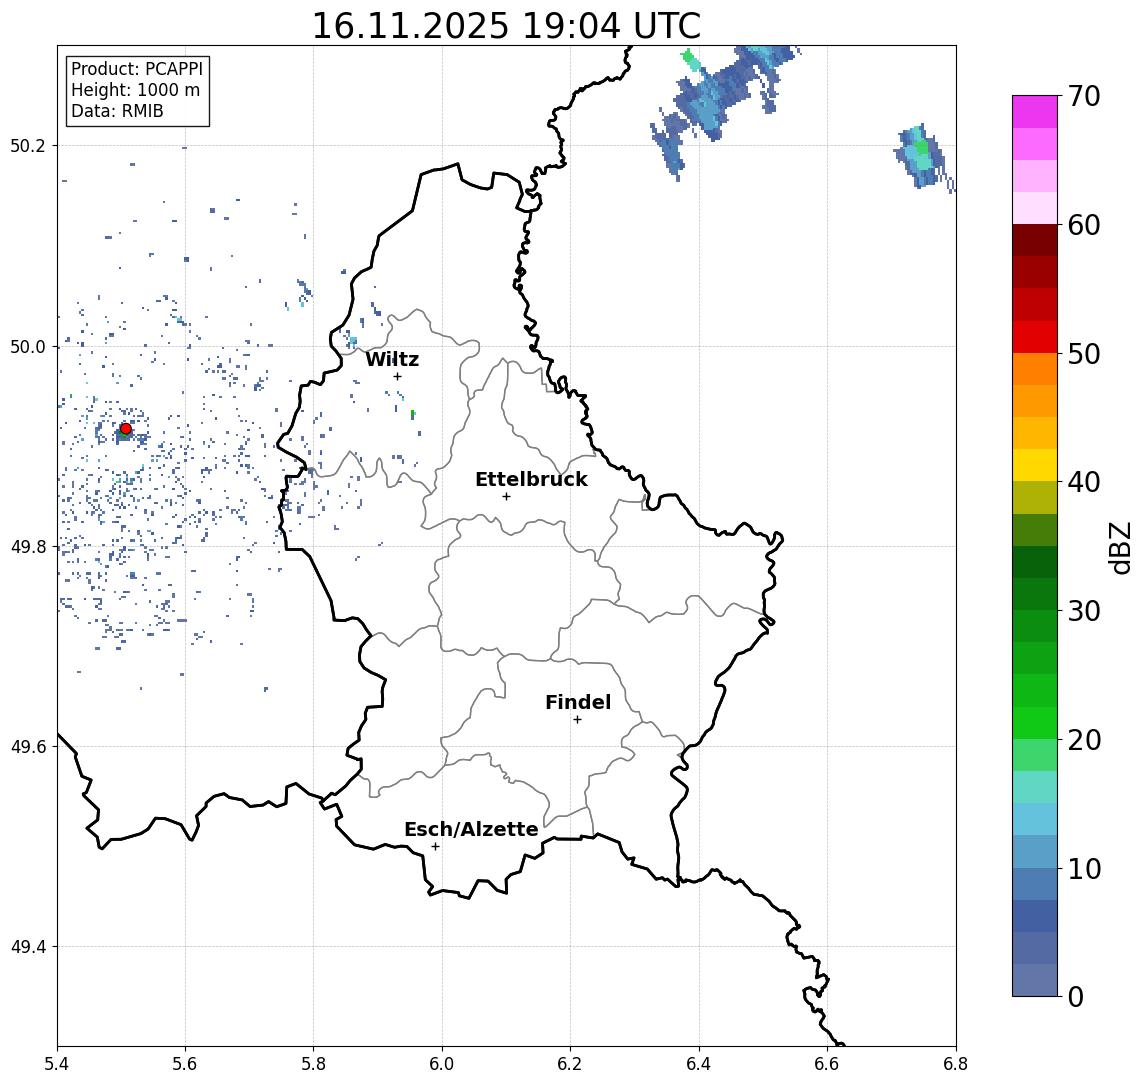Click the colorbar tick label 10
The image size is (1145, 1084).
tap(1084, 869)
